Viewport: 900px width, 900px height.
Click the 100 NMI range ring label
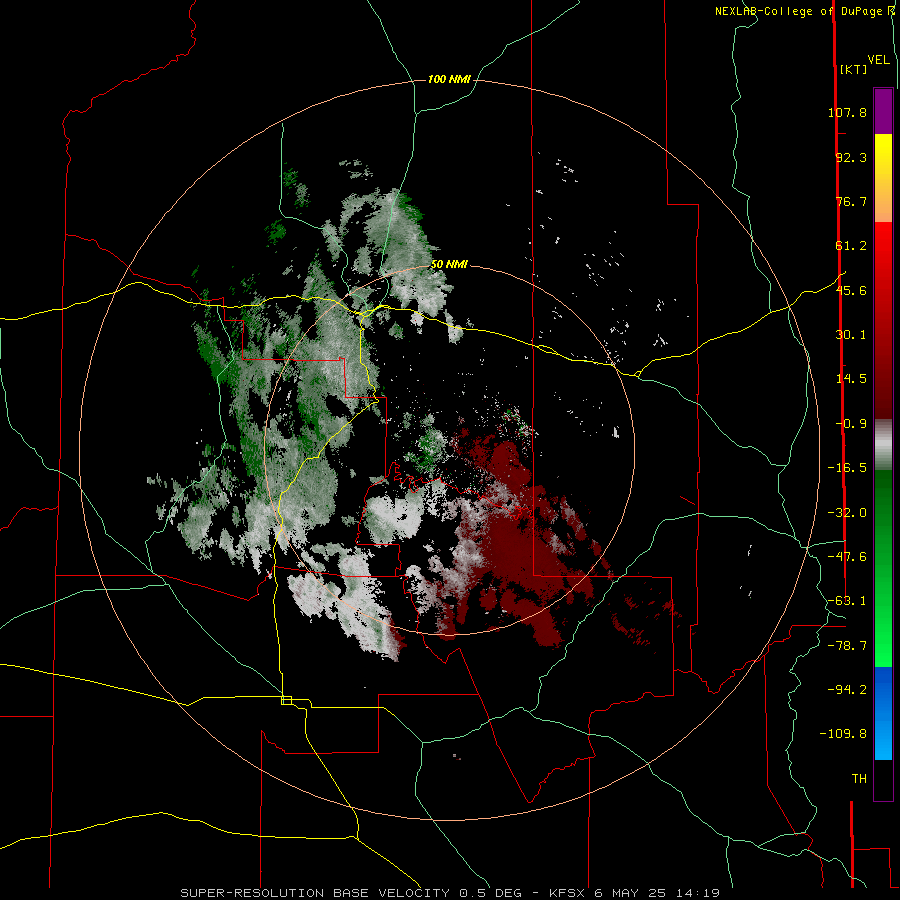click(449, 79)
